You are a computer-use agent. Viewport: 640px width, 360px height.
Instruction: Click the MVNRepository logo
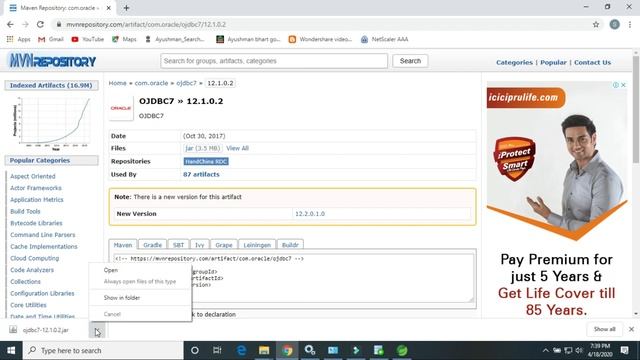point(52,61)
